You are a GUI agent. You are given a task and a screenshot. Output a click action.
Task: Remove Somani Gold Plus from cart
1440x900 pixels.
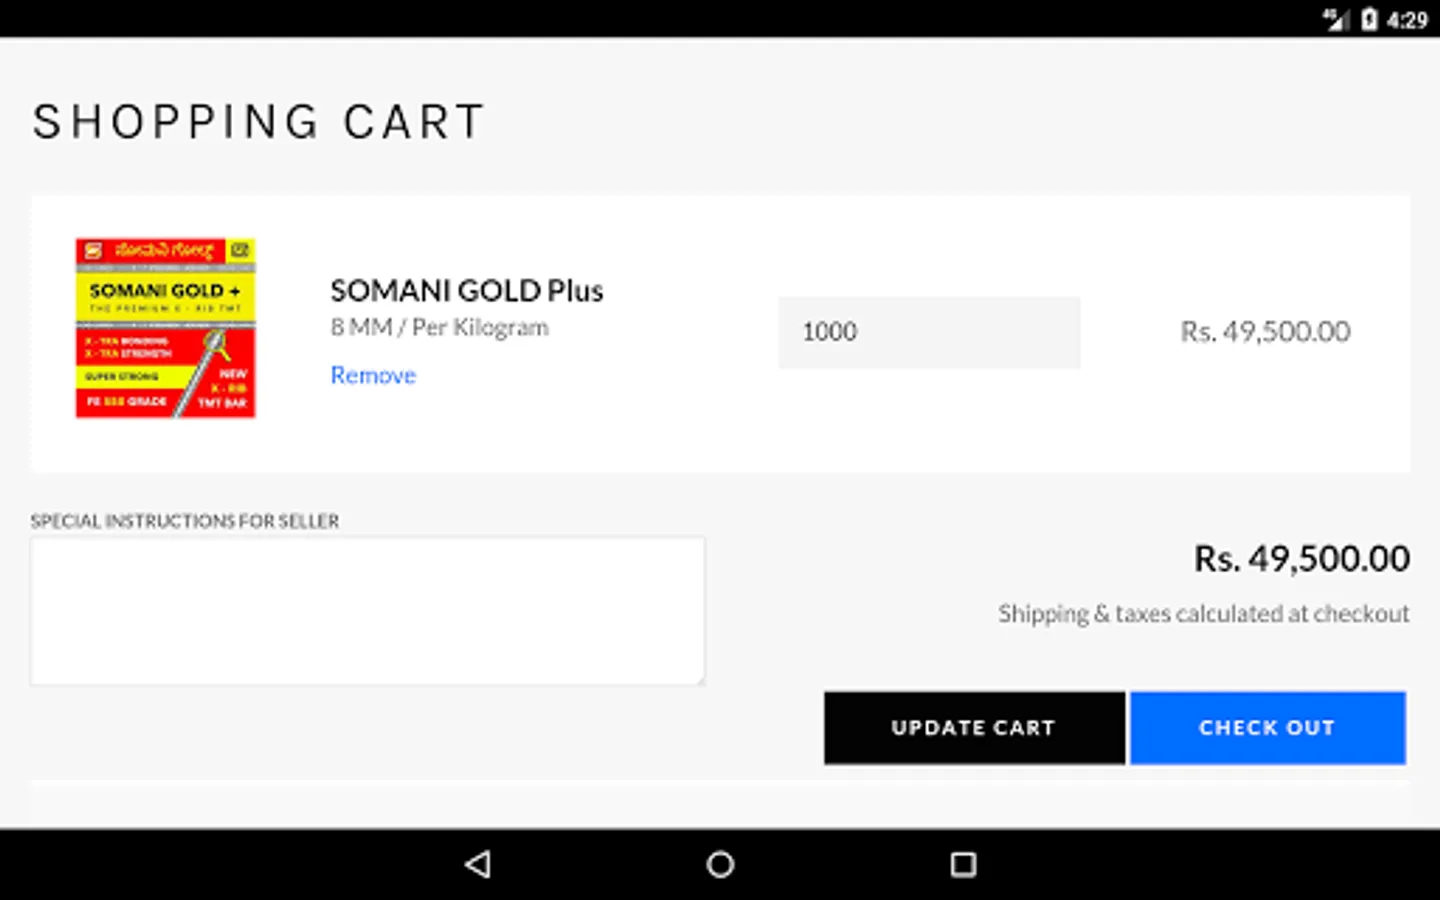pos(373,375)
